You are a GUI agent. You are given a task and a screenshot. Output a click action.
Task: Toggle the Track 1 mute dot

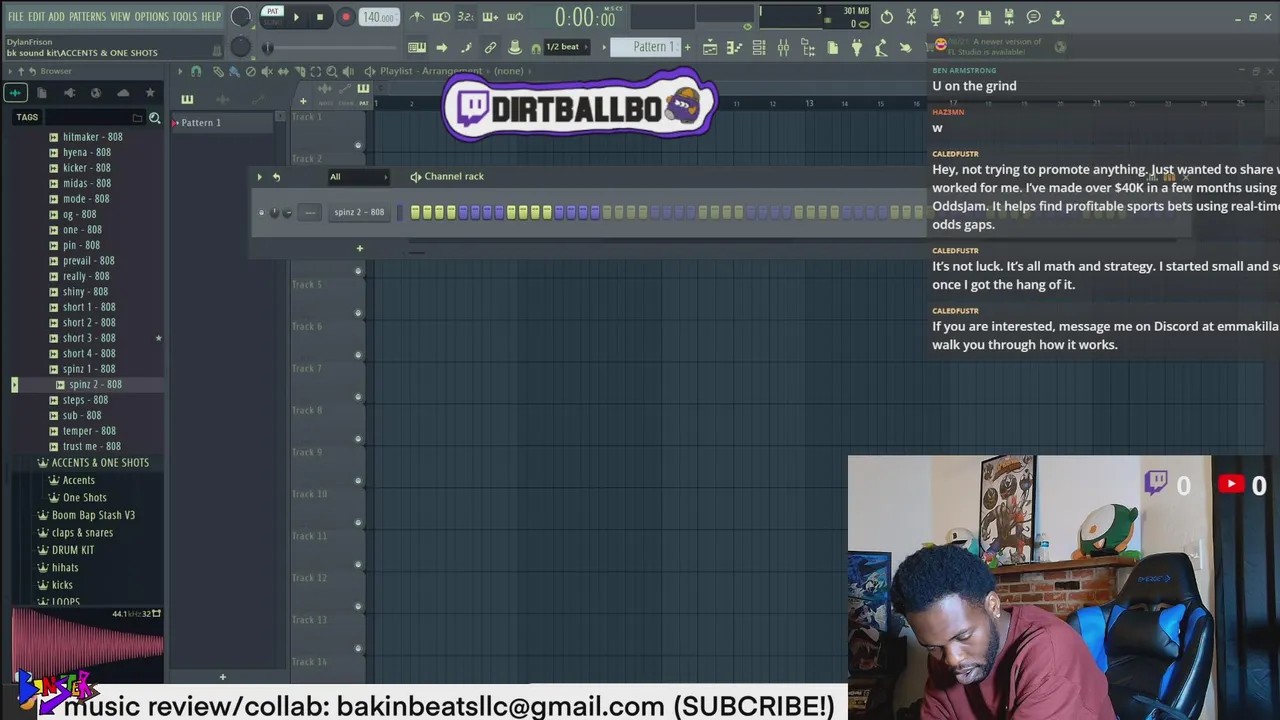pos(358,146)
